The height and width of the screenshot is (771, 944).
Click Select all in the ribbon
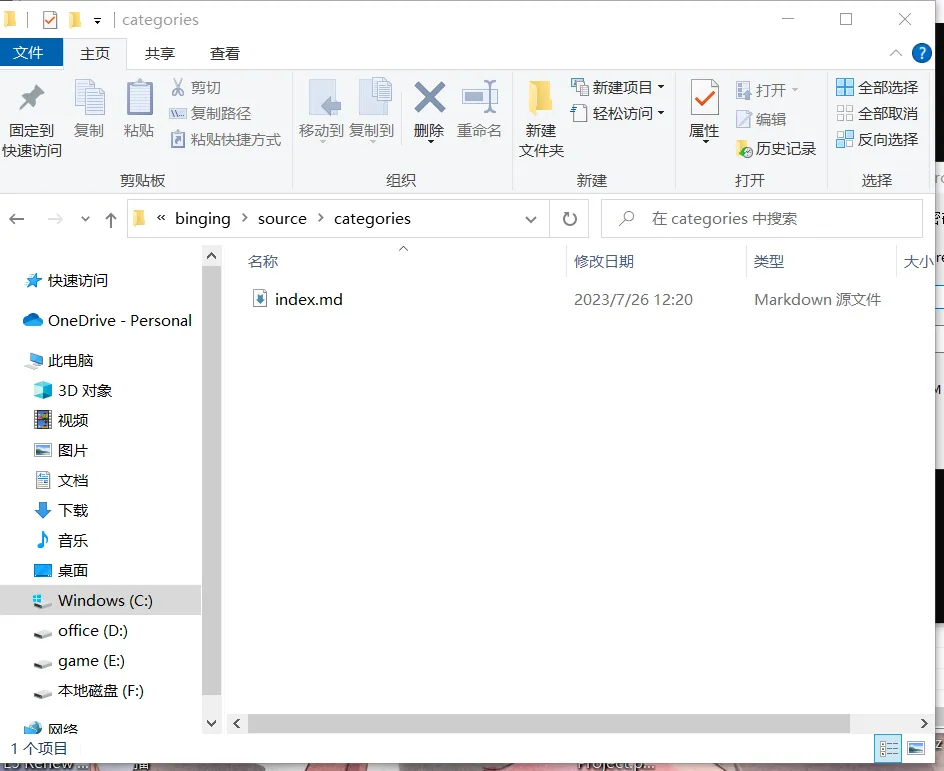tap(877, 87)
